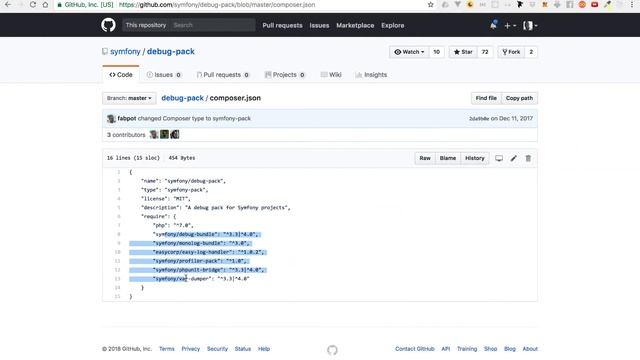Open Security footer link
This screenshot has height=360, width=640.
coord(217,349)
